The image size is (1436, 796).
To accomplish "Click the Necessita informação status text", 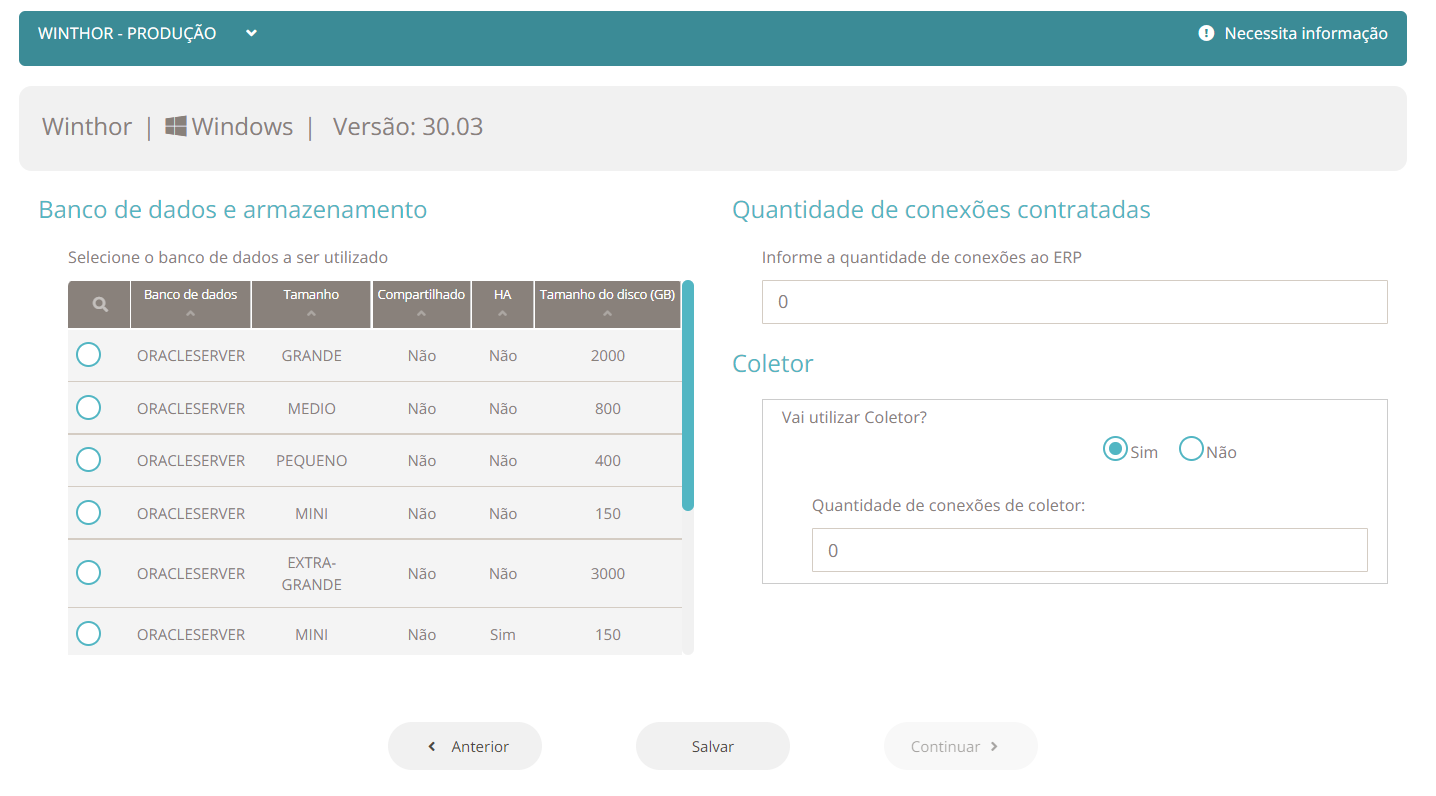I will [x=1306, y=33].
